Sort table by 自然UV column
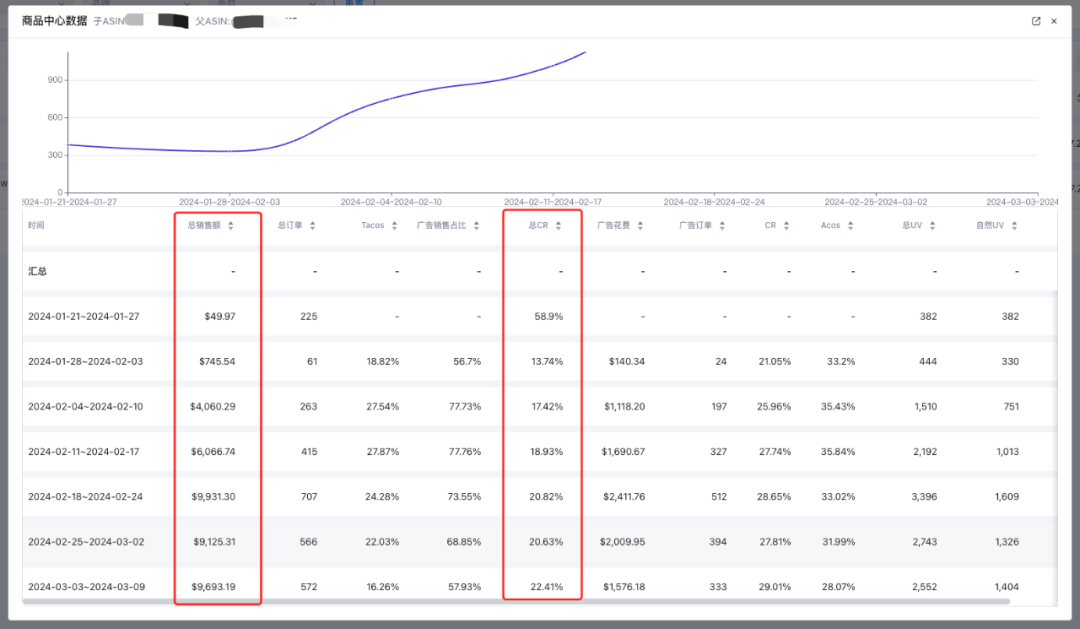 tap(1014, 226)
